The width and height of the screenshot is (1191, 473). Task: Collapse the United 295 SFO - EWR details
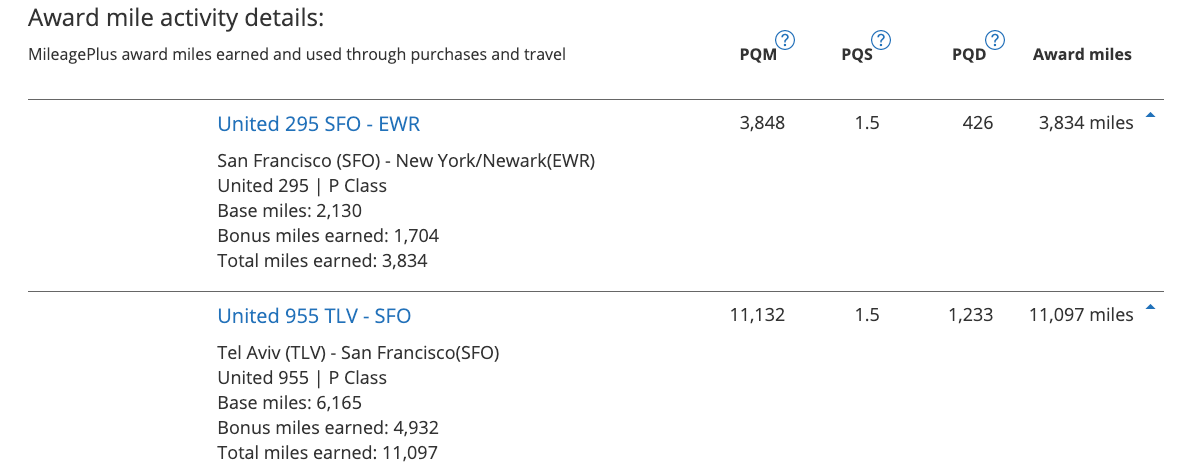(x=1150, y=116)
